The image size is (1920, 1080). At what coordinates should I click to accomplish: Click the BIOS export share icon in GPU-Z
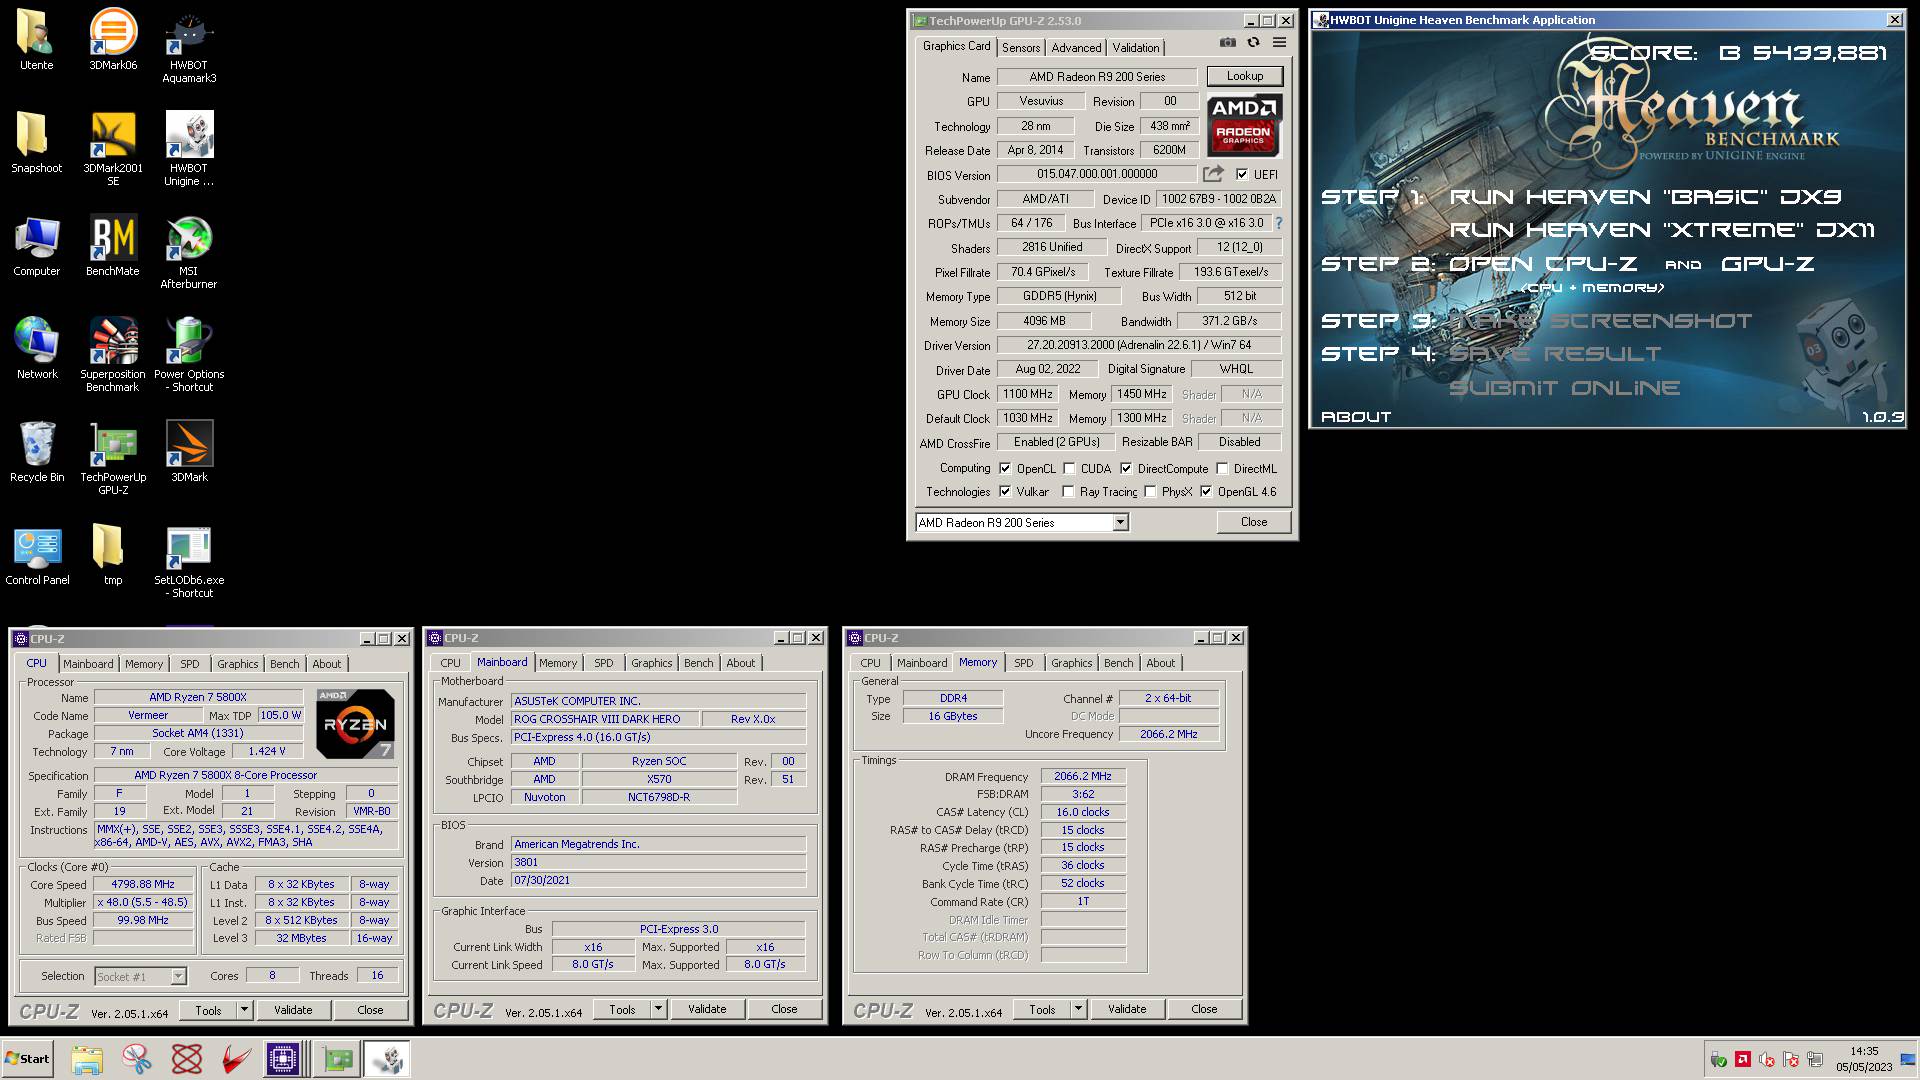click(1213, 174)
